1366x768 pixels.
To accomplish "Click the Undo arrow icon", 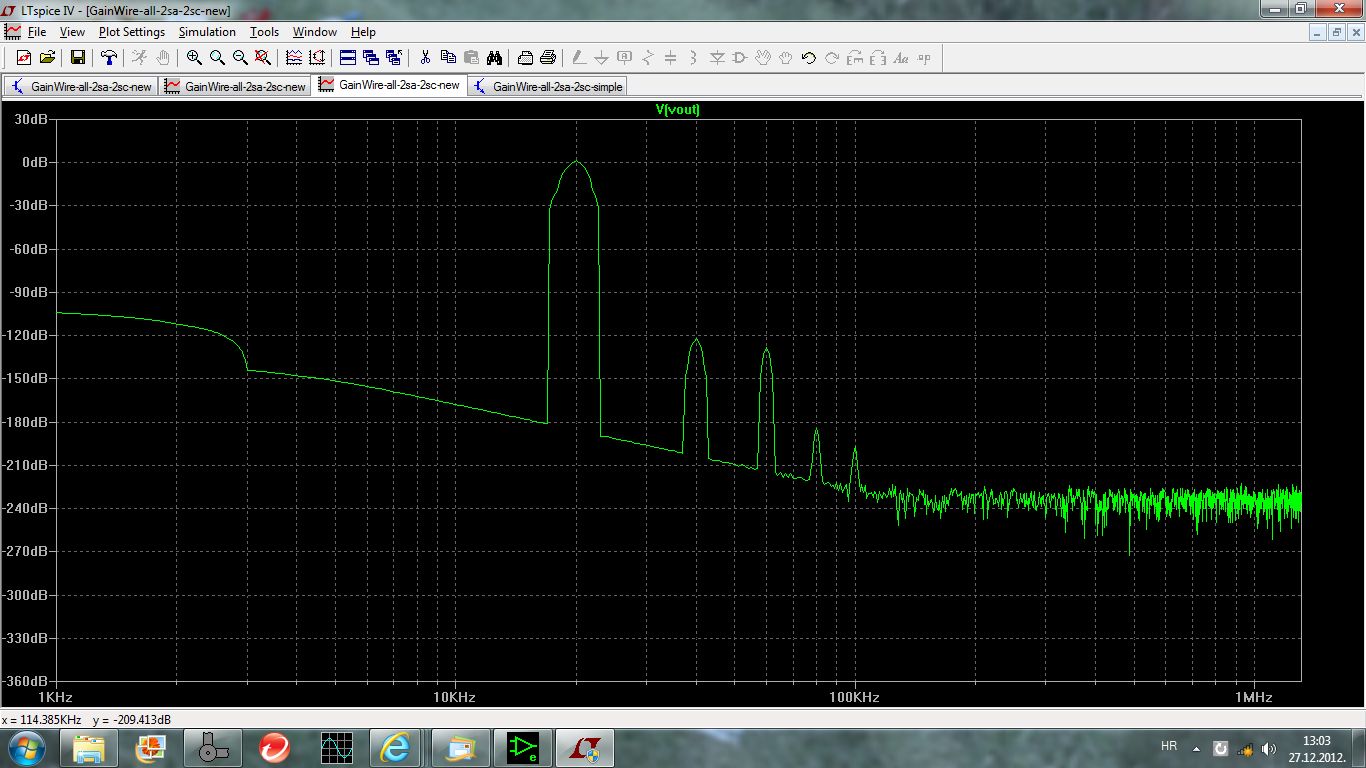I will [809, 58].
